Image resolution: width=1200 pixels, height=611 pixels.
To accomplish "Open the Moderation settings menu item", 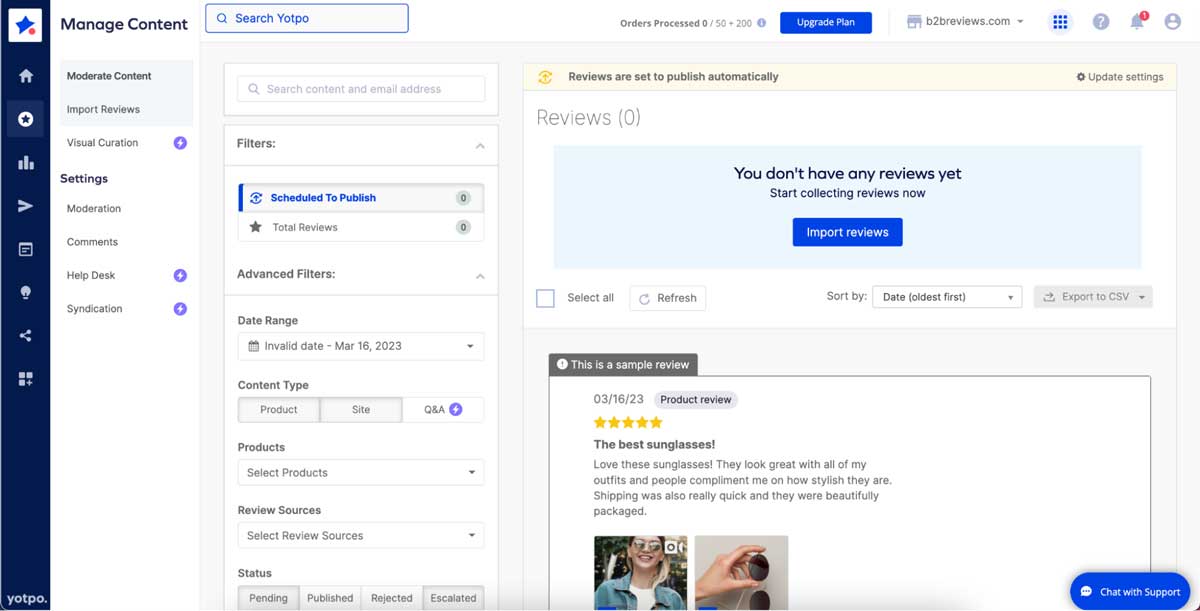I will point(93,208).
